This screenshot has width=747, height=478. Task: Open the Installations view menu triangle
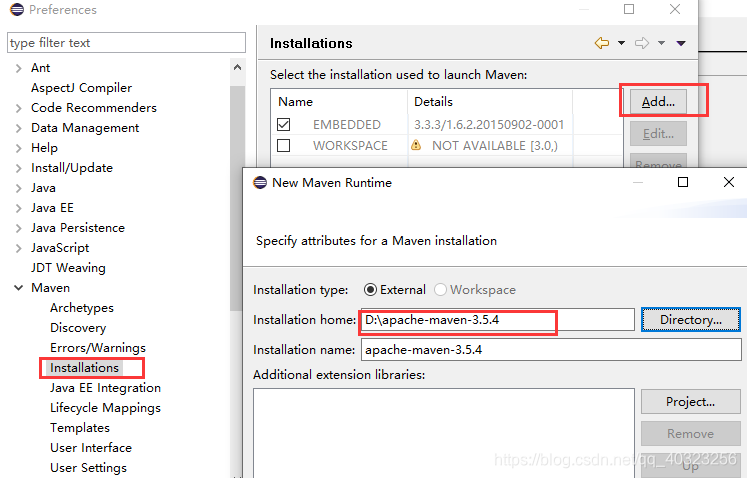point(681,43)
